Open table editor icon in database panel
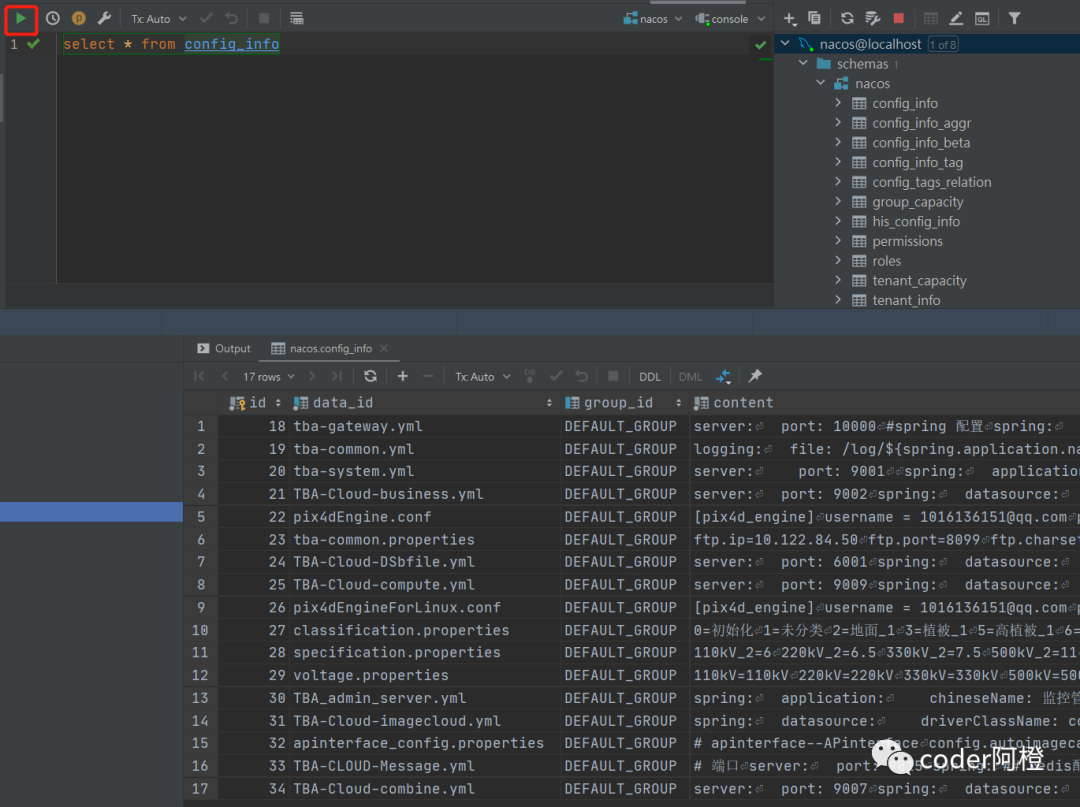The width and height of the screenshot is (1080, 807). (931, 19)
